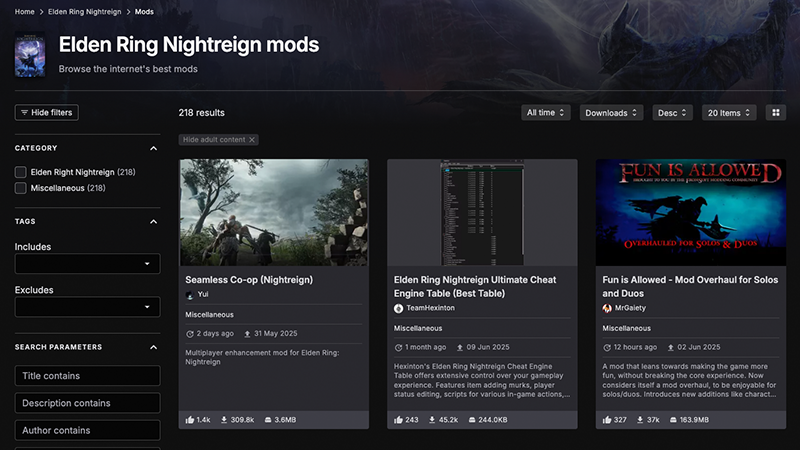Click the upload icon beside '09 Jun 2025'
800x450 pixels.
tap(460, 347)
